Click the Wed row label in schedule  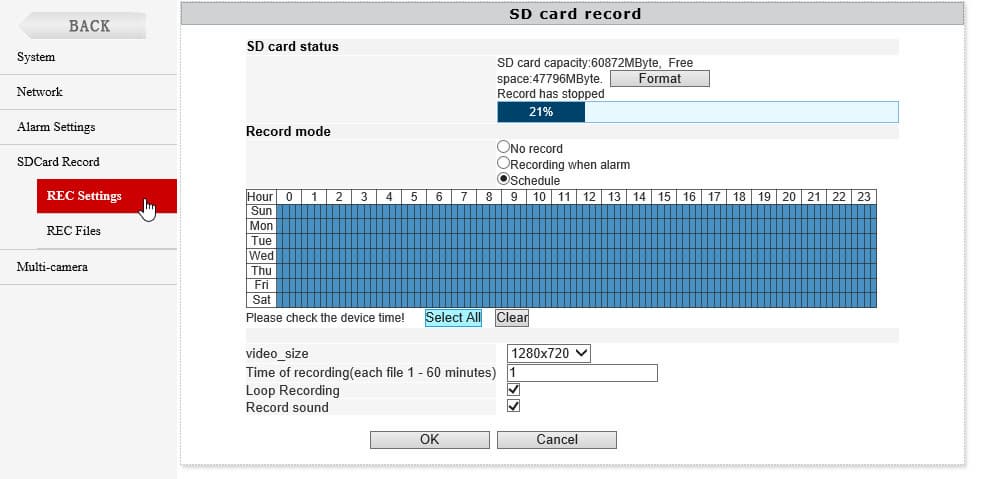261,256
